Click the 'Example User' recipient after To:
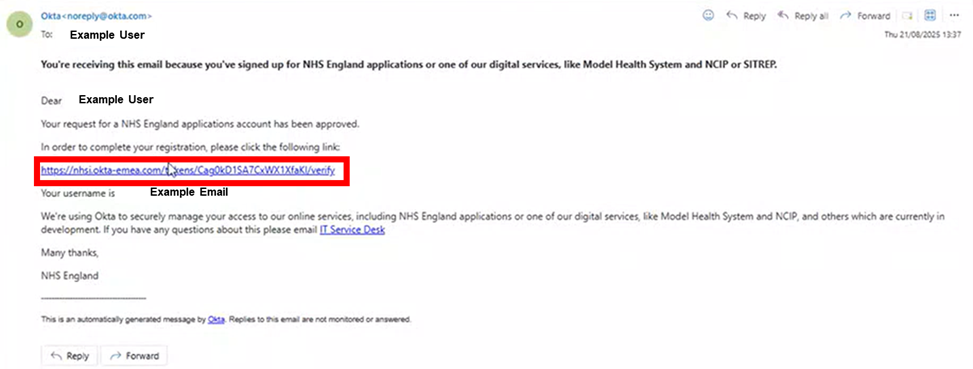Viewport: 973px width, 369px height. tap(107, 35)
